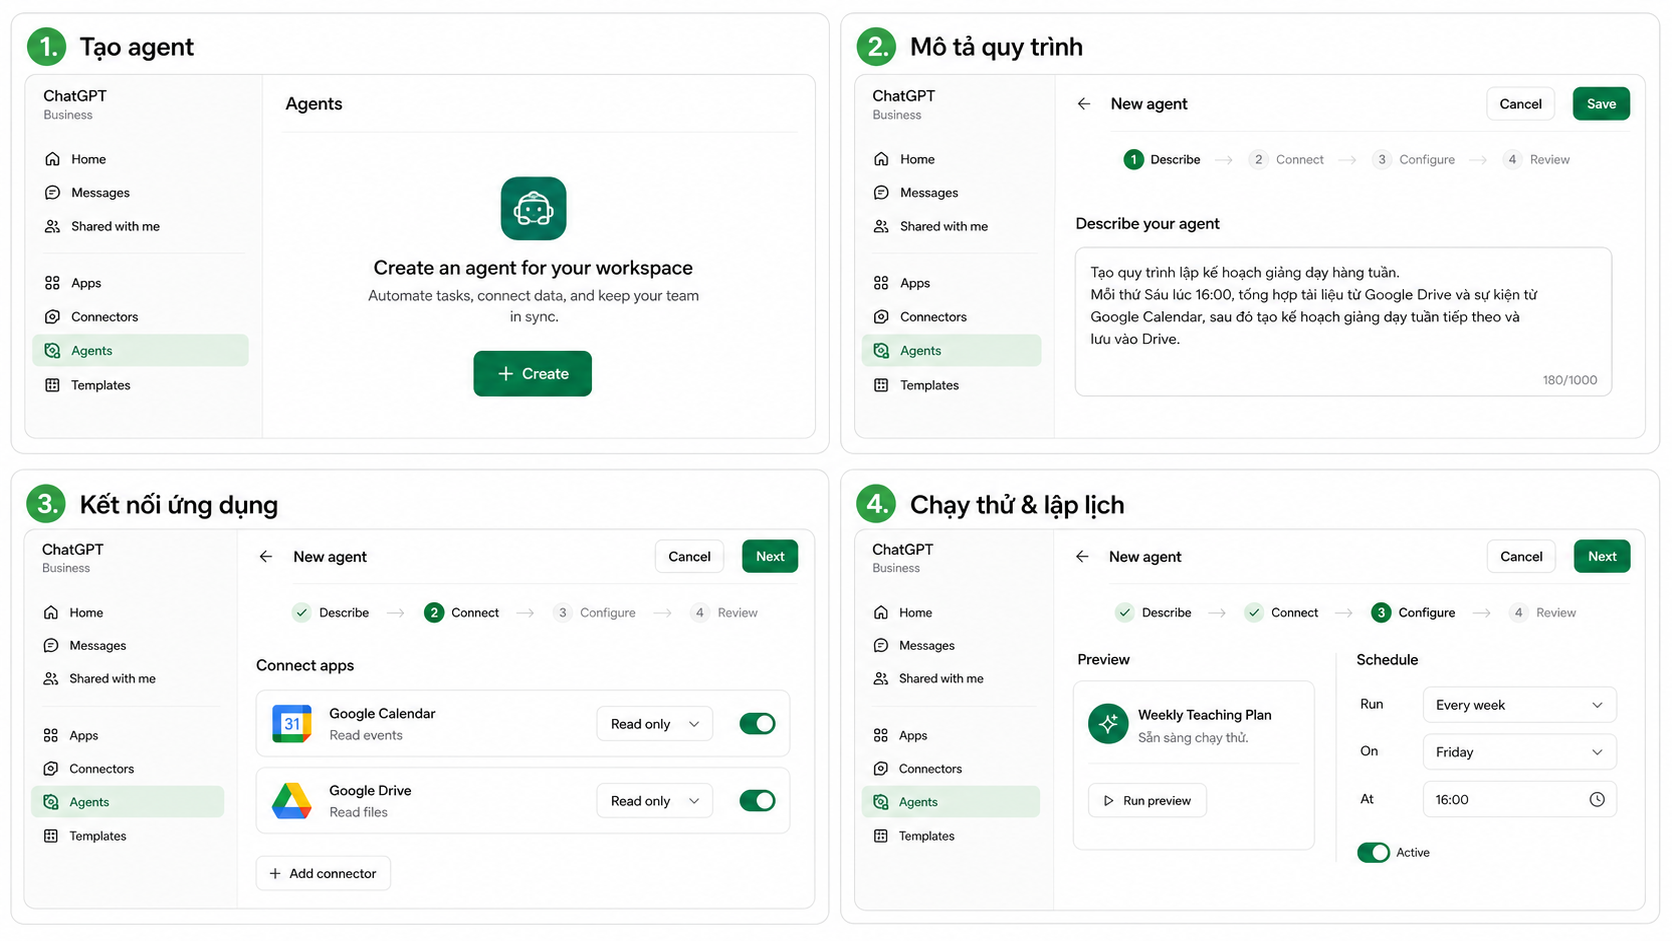The image size is (1672, 941).
Task: Open the On Friday day dropdown
Action: click(1519, 752)
